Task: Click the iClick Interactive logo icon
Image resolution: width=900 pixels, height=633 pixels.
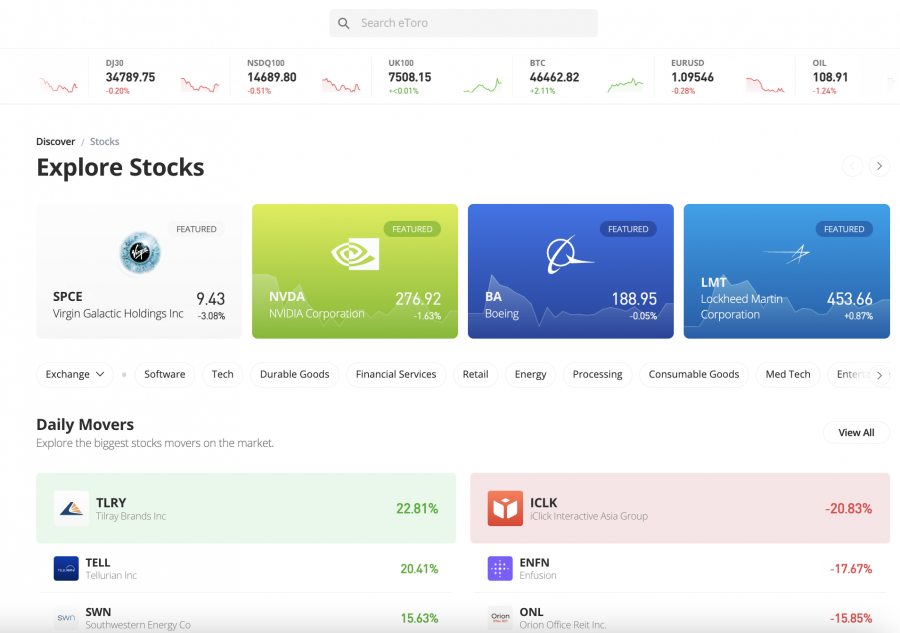Action: pos(505,508)
